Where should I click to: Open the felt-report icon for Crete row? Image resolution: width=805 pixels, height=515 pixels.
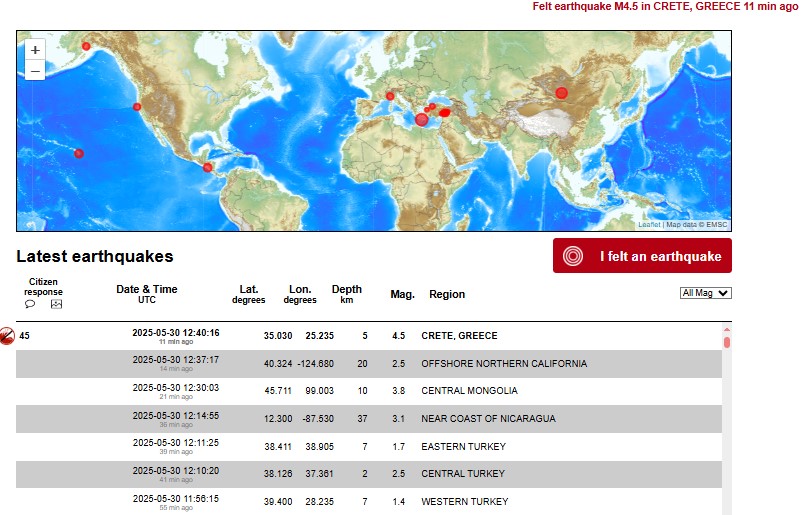tap(7, 336)
